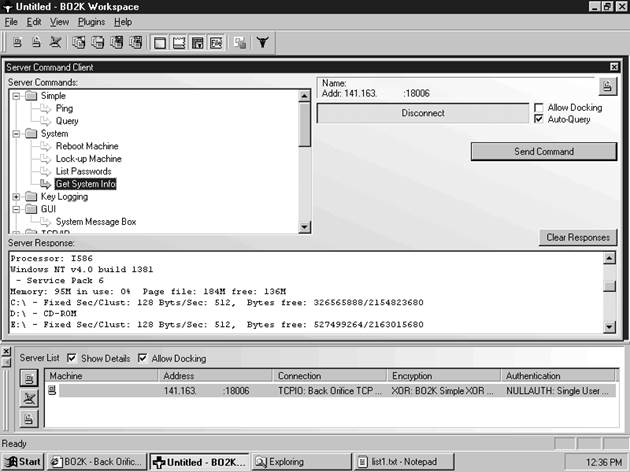The width and height of the screenshot is (630, 472).
Task: Uncheck Show Details in Server List
Action: 71,358
